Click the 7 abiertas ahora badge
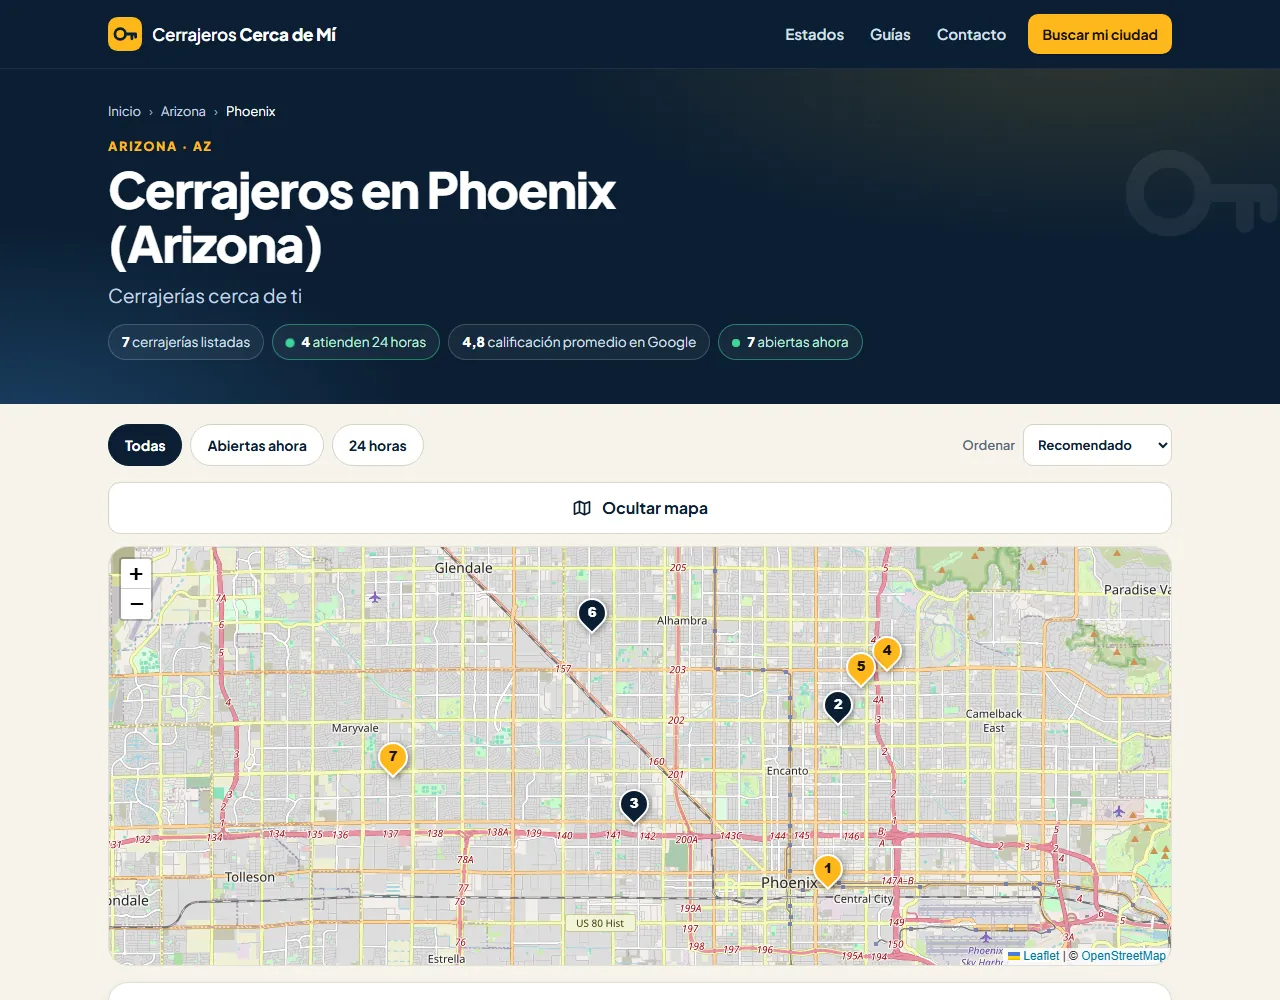 click(790, 342)
